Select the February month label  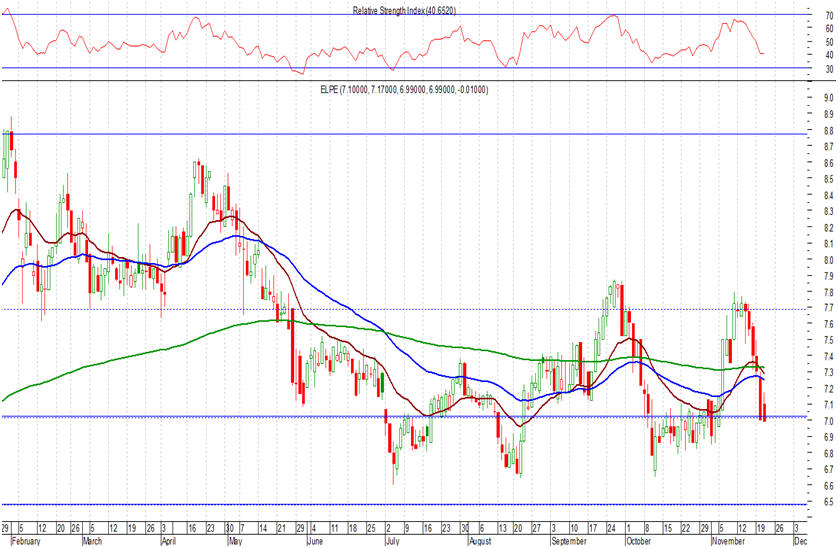26,541
